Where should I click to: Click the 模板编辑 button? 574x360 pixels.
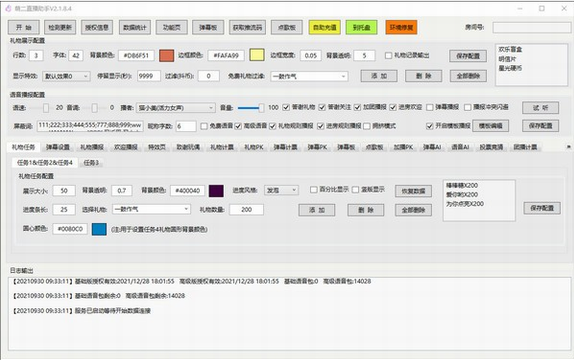tap(490, 126)
